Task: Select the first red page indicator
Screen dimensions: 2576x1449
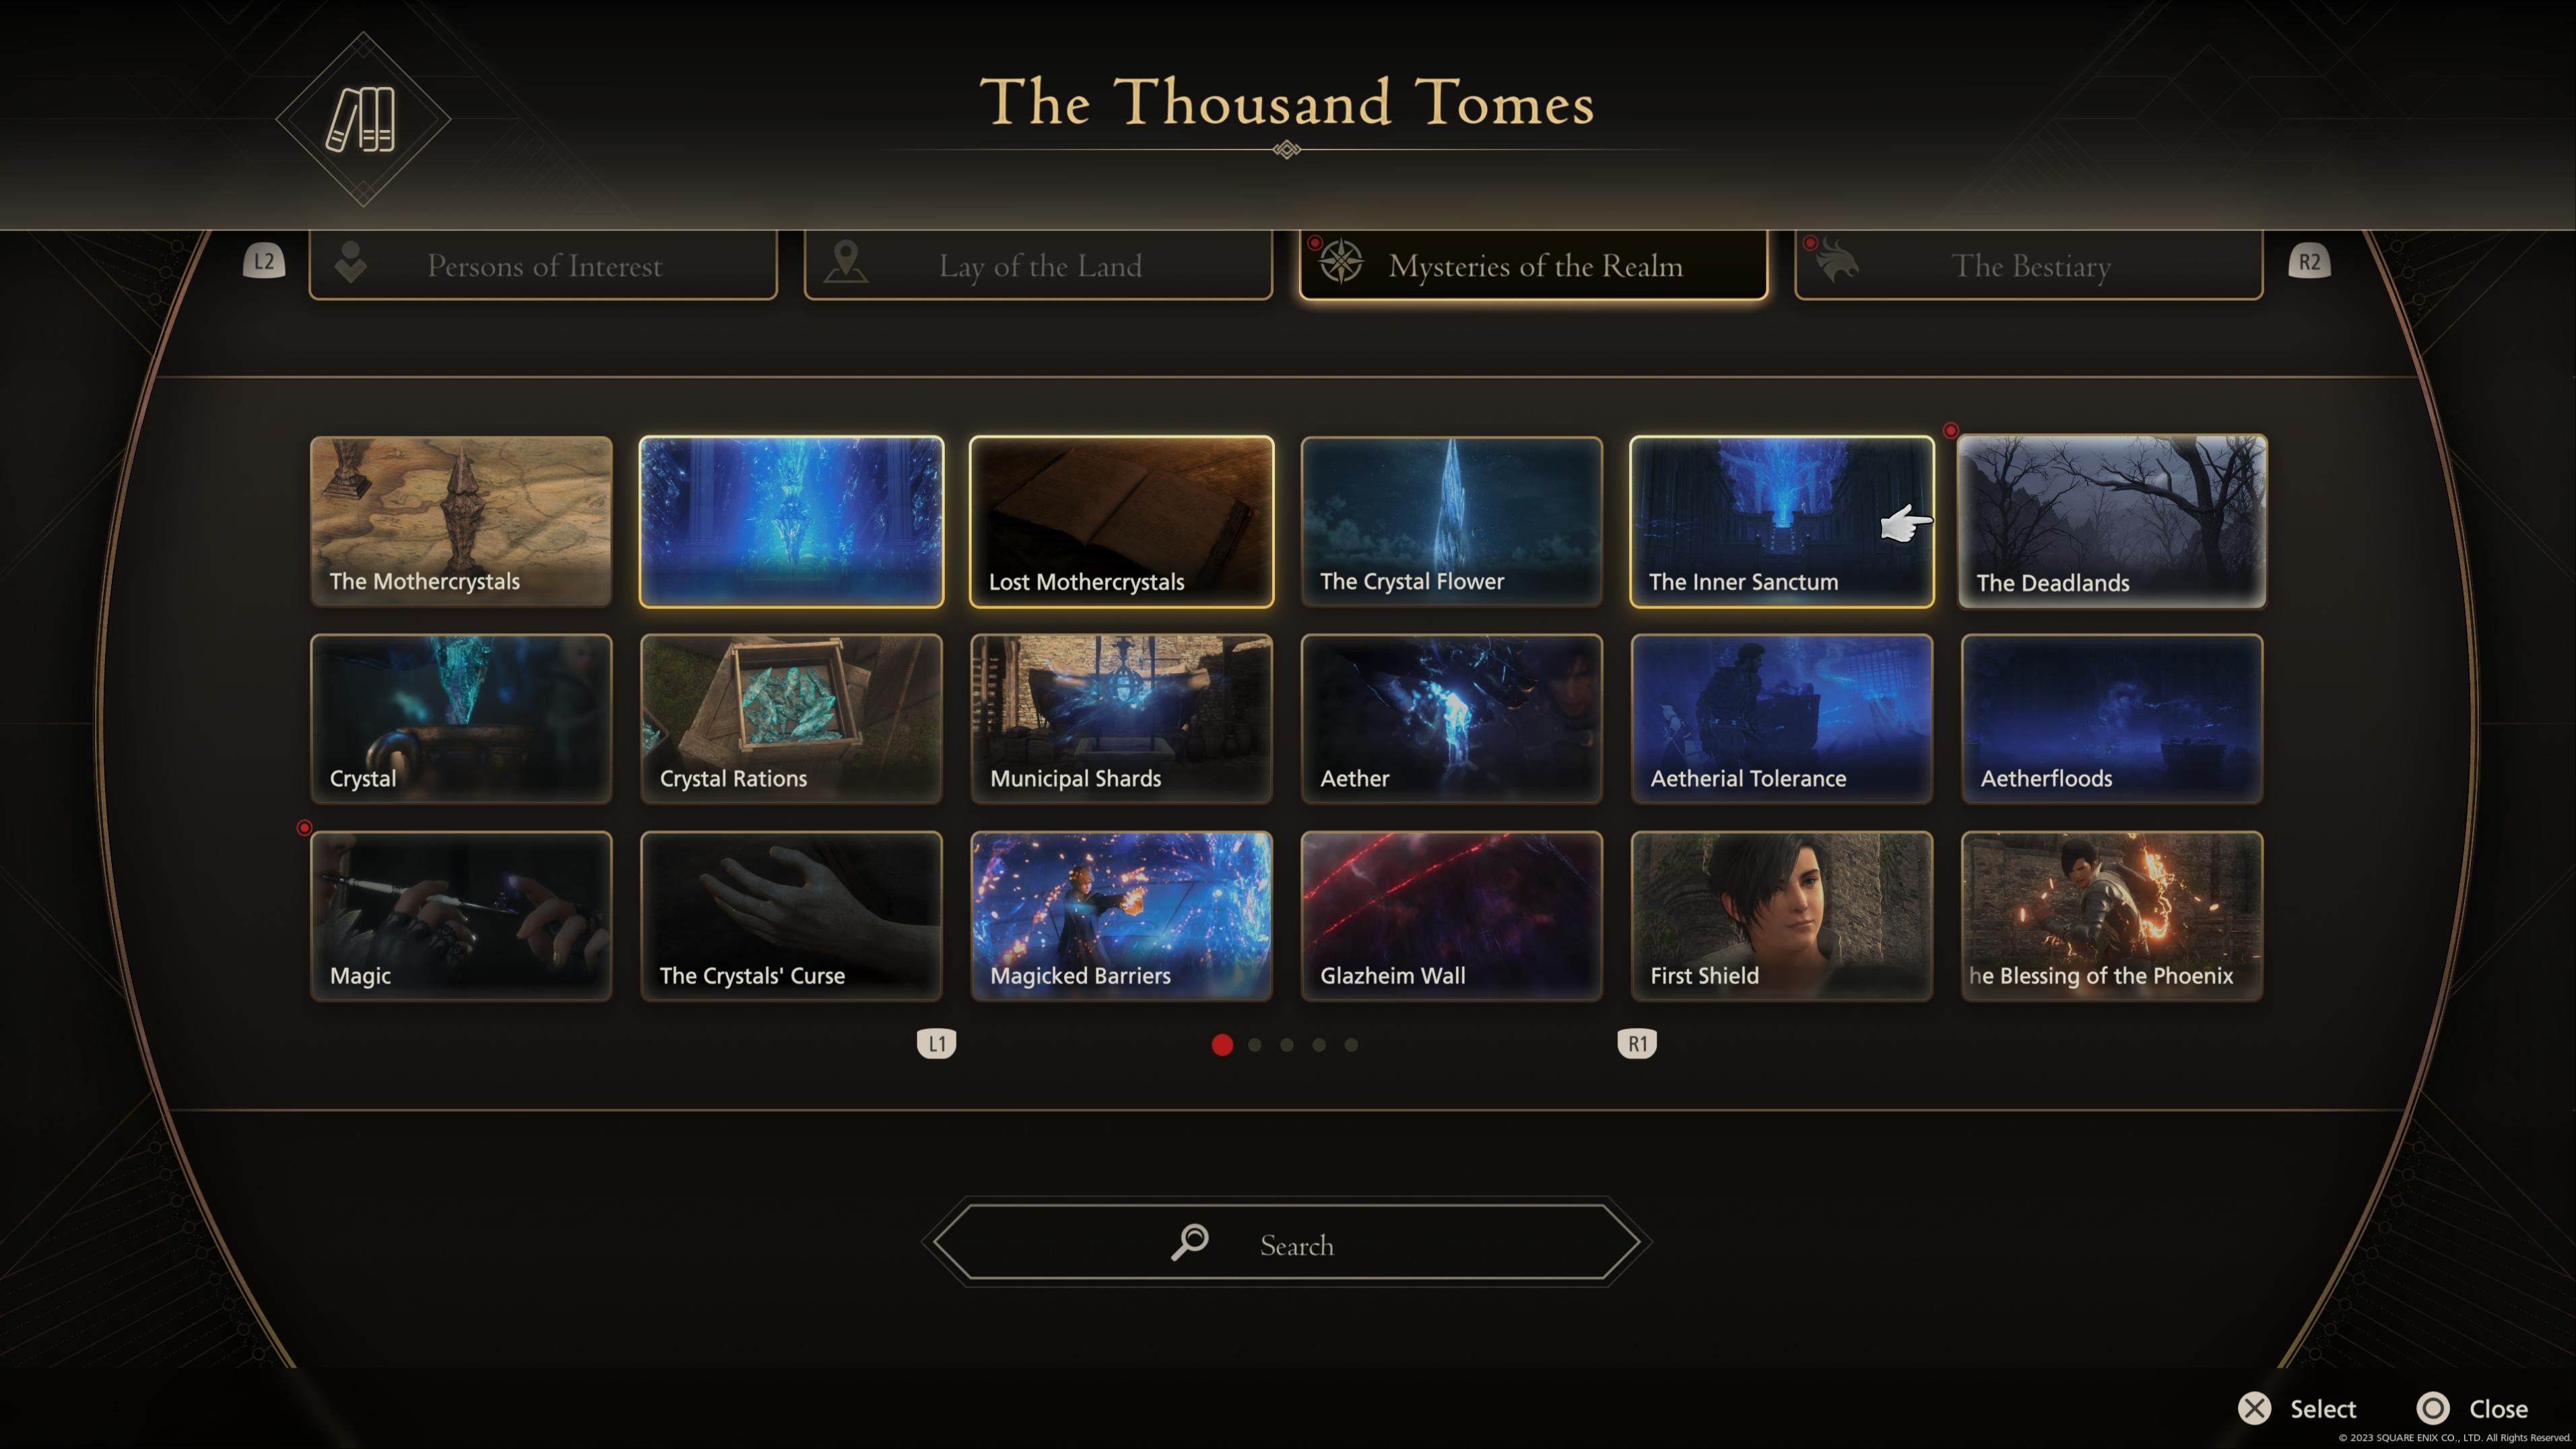Action: (x=1222, y=1044)
